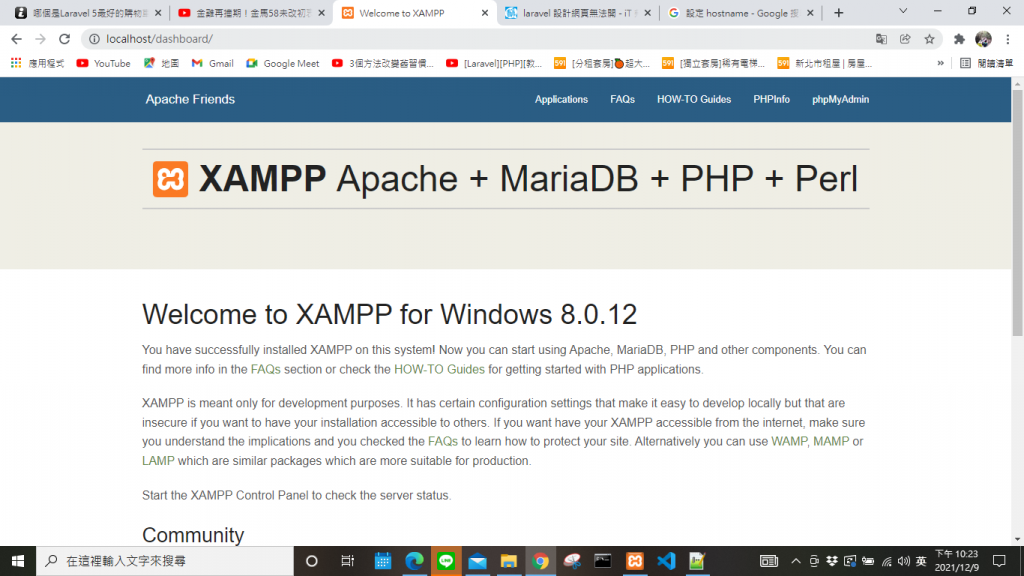Screen dimensions: 1024x576
Task: Open Cortana circle on the taskbar
Action: point(312,561)
